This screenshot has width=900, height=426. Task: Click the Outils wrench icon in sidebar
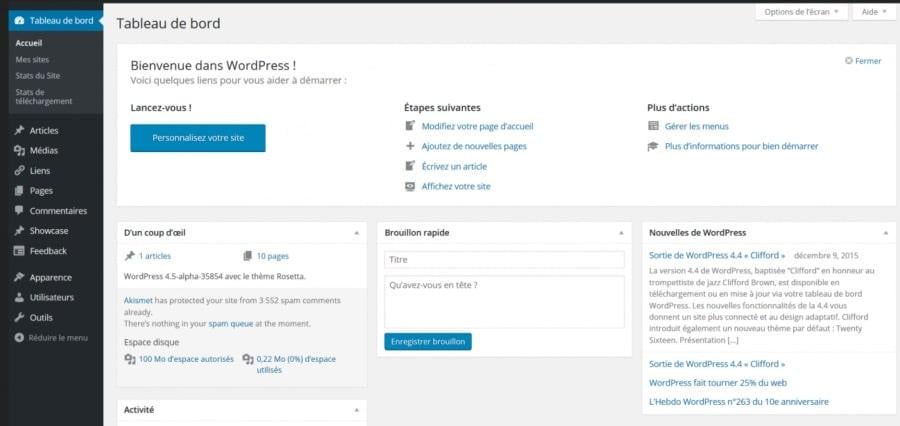(19, 317)
